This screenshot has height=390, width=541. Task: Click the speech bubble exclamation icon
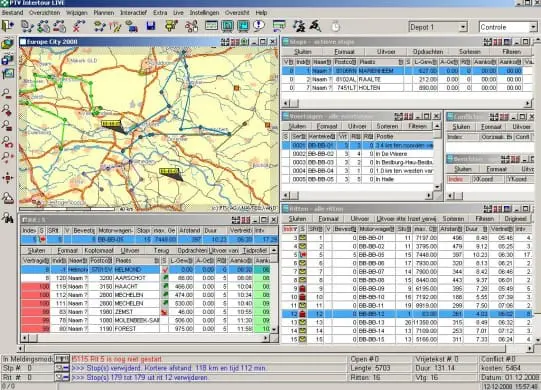click(x=259, y=26)
